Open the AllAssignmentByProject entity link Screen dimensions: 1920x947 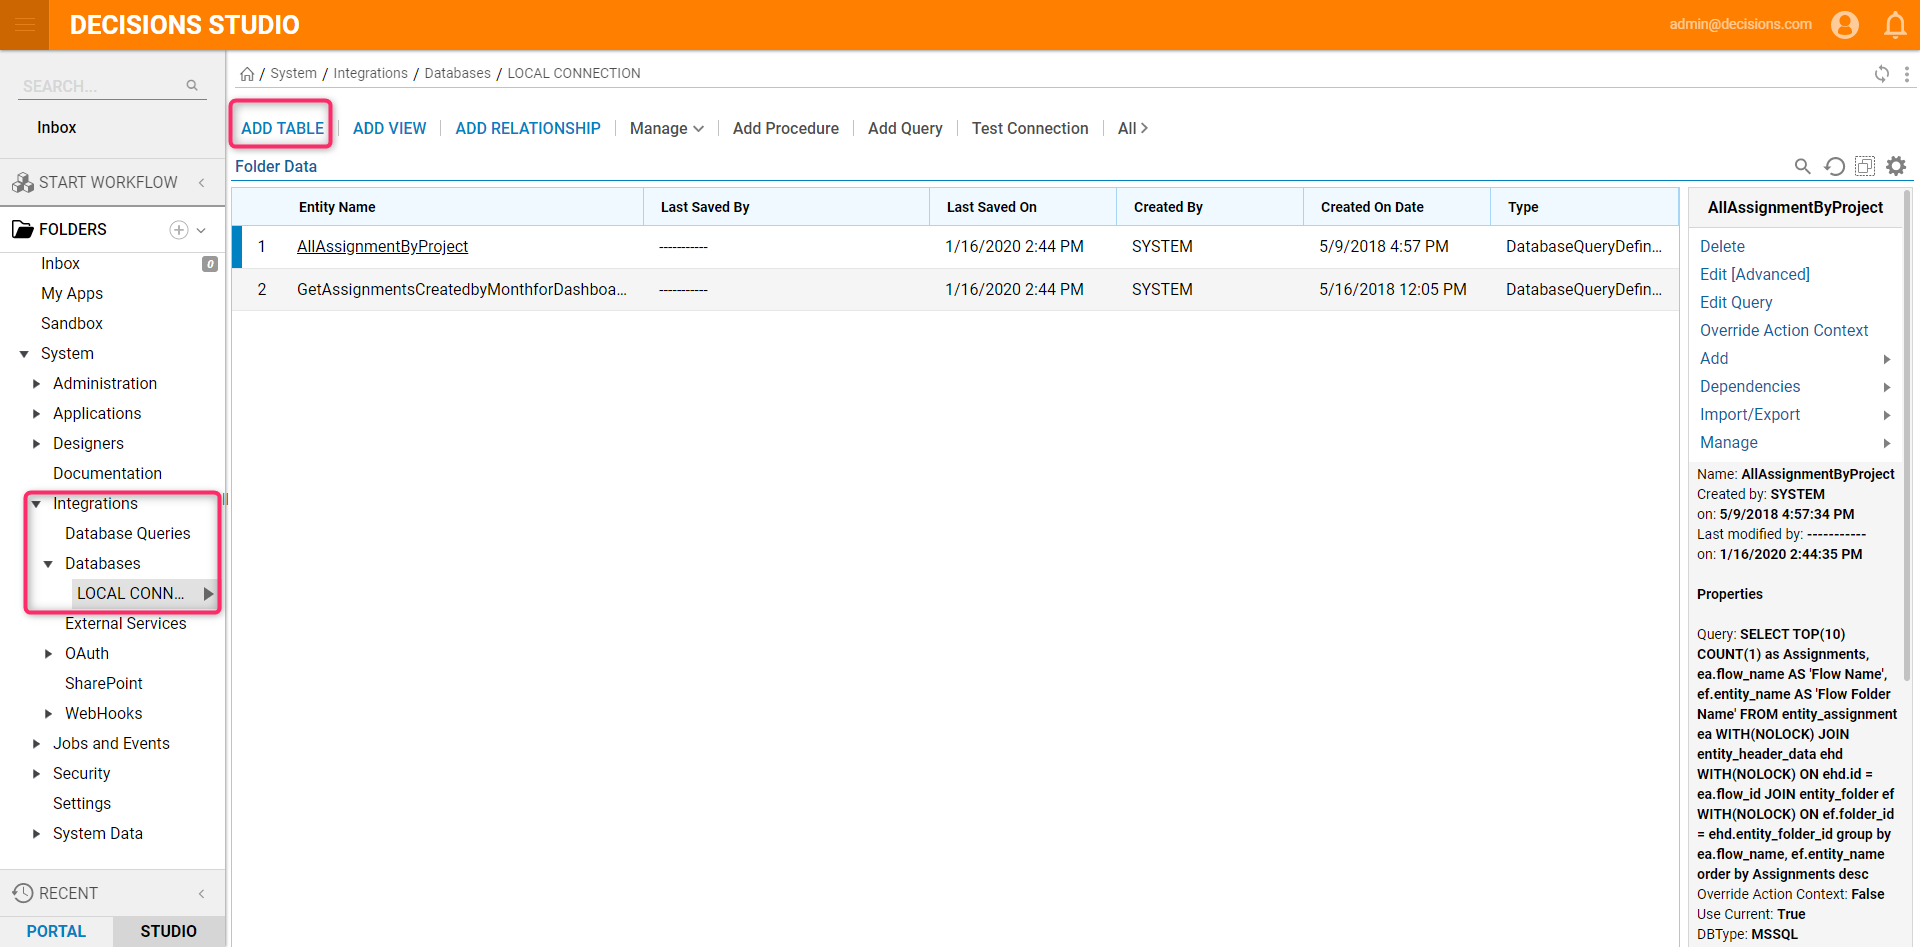[x=382, y=247]
